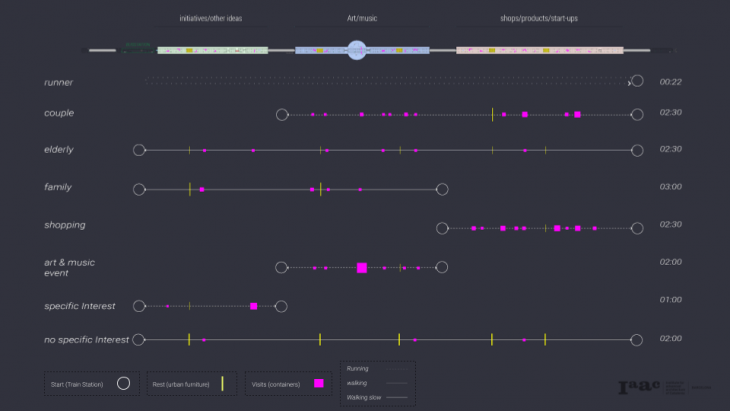Click the large magenta square on art & music row
730x411 pixels.
(x=362, y=268)
